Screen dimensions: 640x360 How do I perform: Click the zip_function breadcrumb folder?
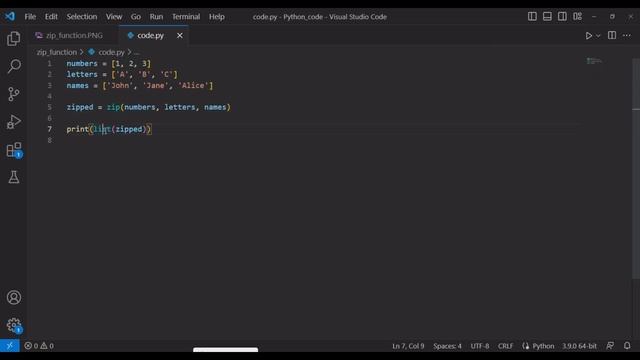point(57,52)
